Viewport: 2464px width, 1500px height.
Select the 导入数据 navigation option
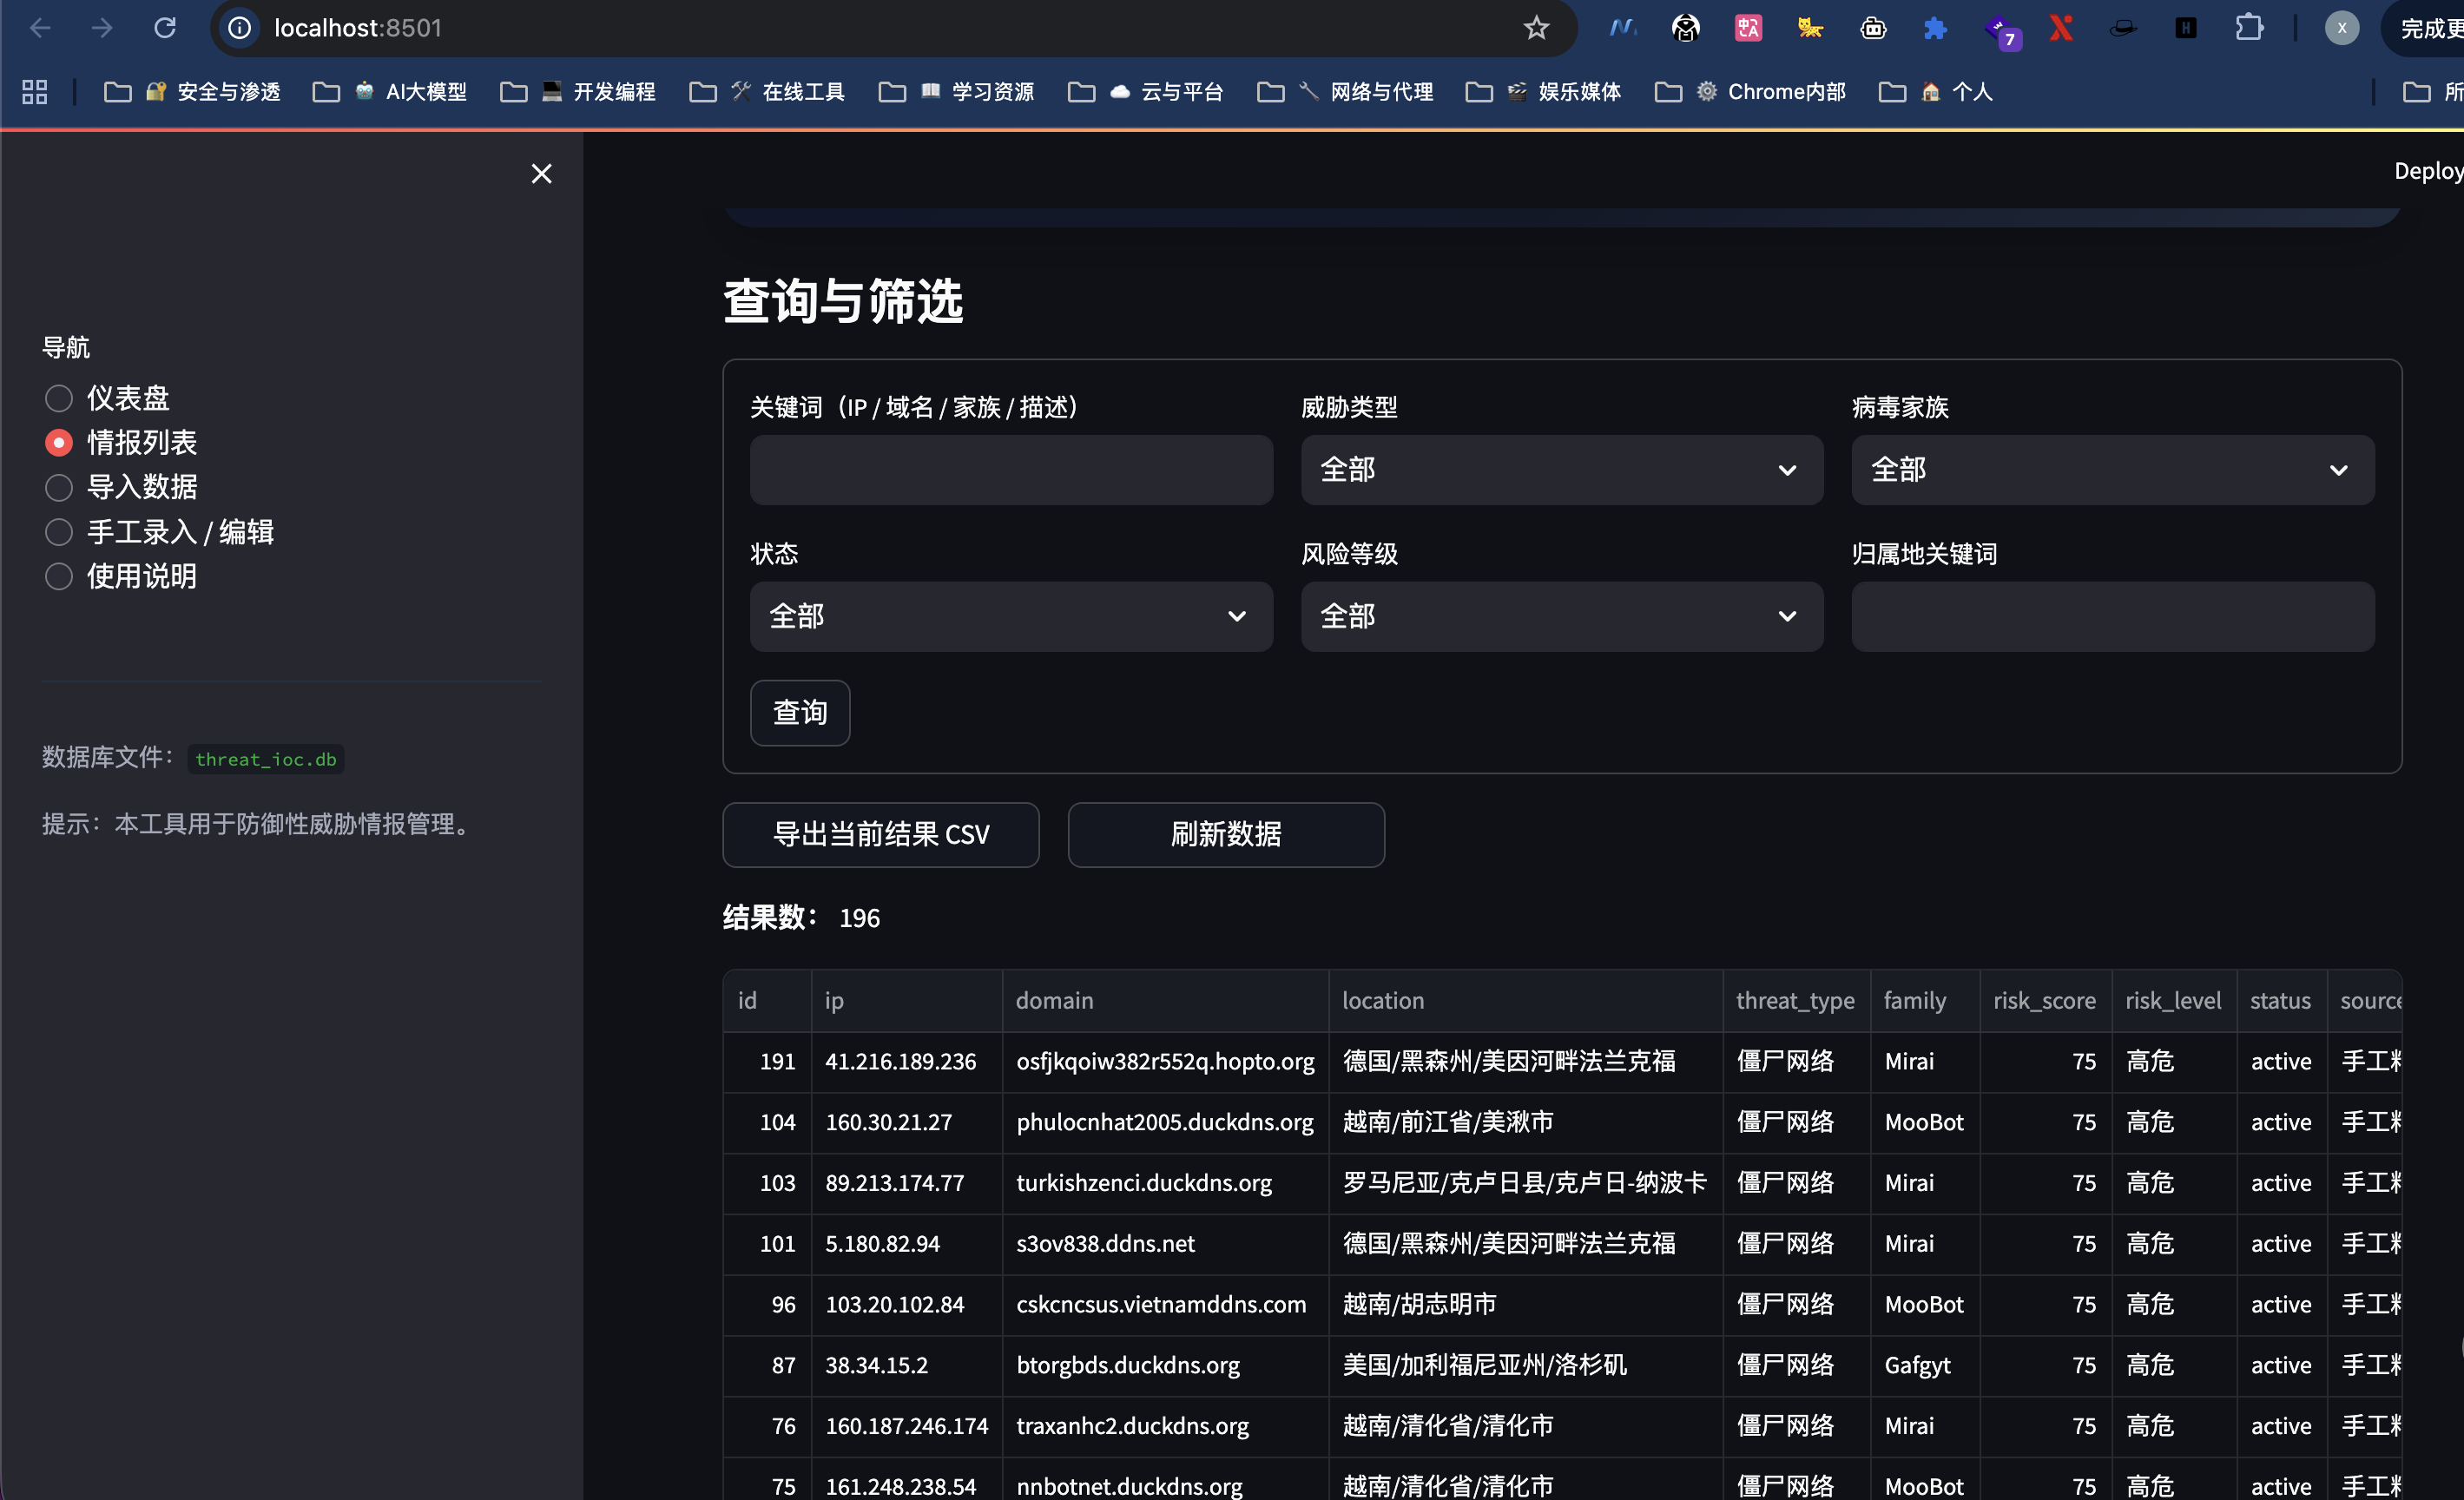coord(121,487)
